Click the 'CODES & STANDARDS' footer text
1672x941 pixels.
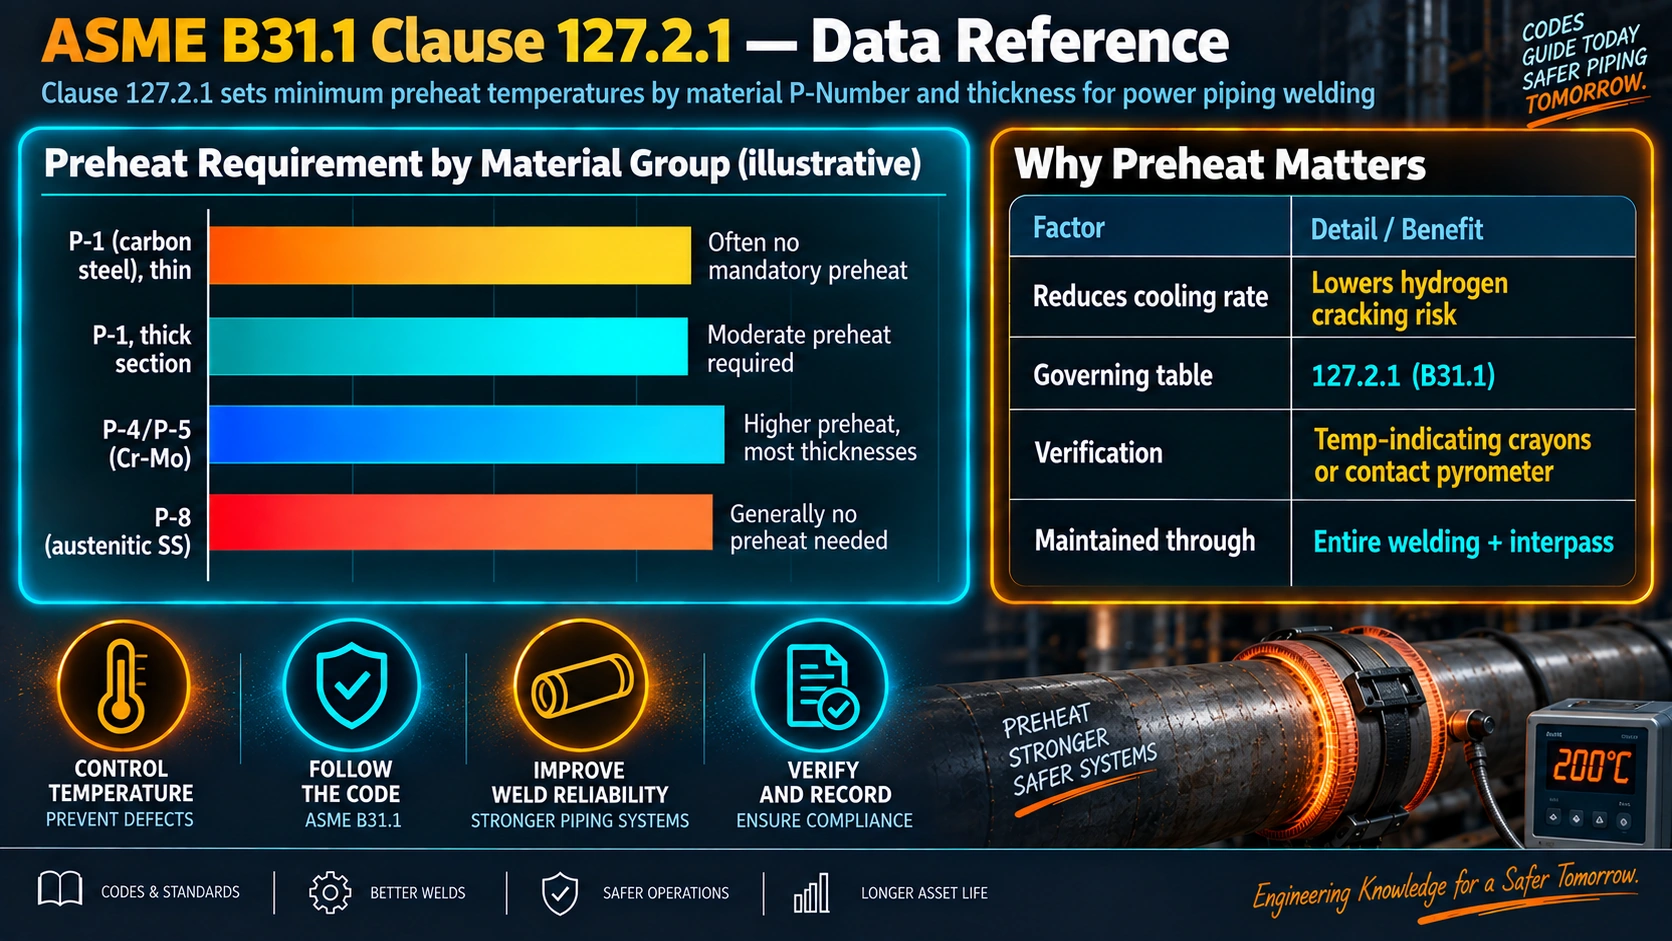pyautogui.click(x=170, y=892)
